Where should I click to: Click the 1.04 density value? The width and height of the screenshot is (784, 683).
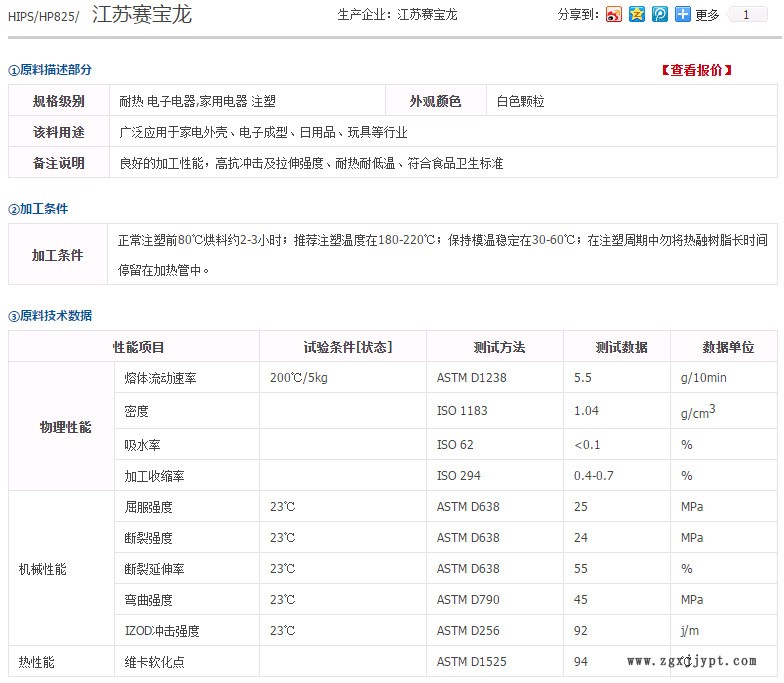coord(586,410)
